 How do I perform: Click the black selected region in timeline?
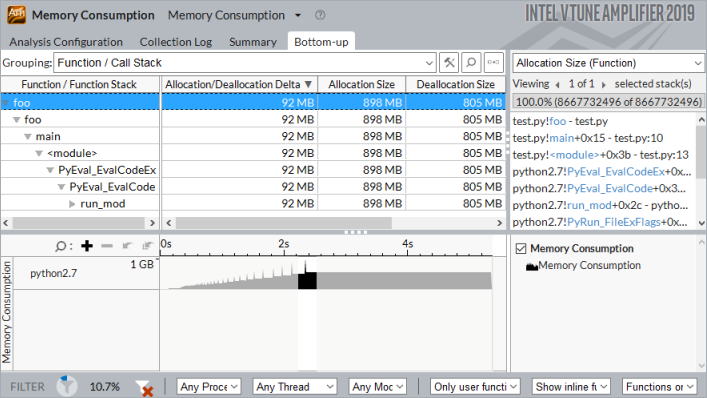pyautogui.click(x=307, y=281)
